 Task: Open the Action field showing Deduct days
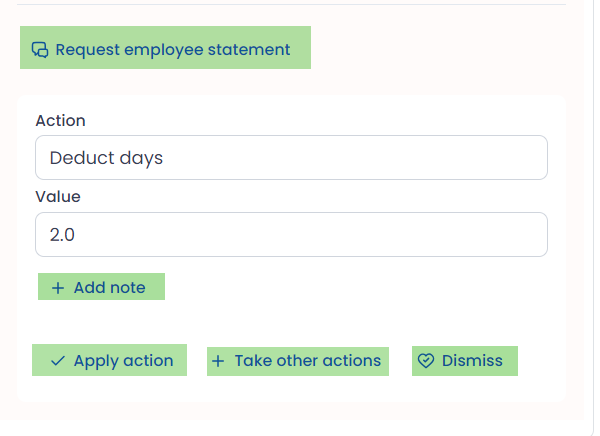pos(290,158)
